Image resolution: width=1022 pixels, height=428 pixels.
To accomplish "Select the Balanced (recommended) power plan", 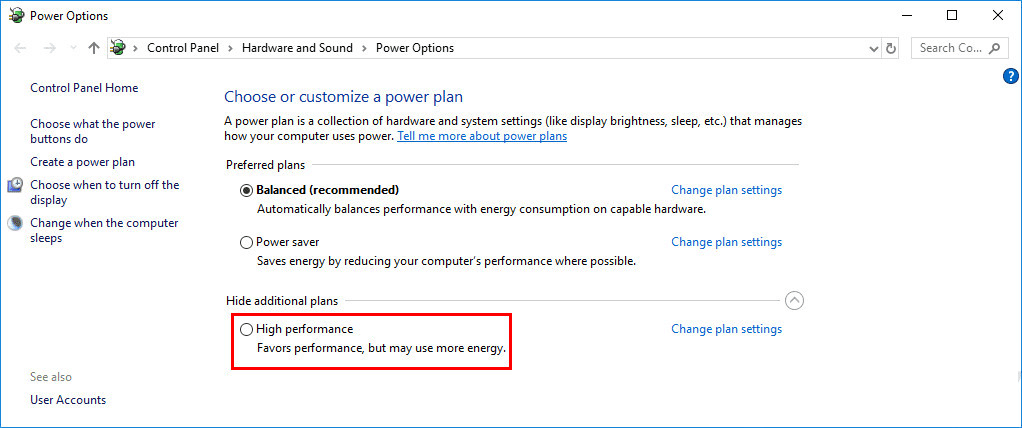I will (247, 190).
